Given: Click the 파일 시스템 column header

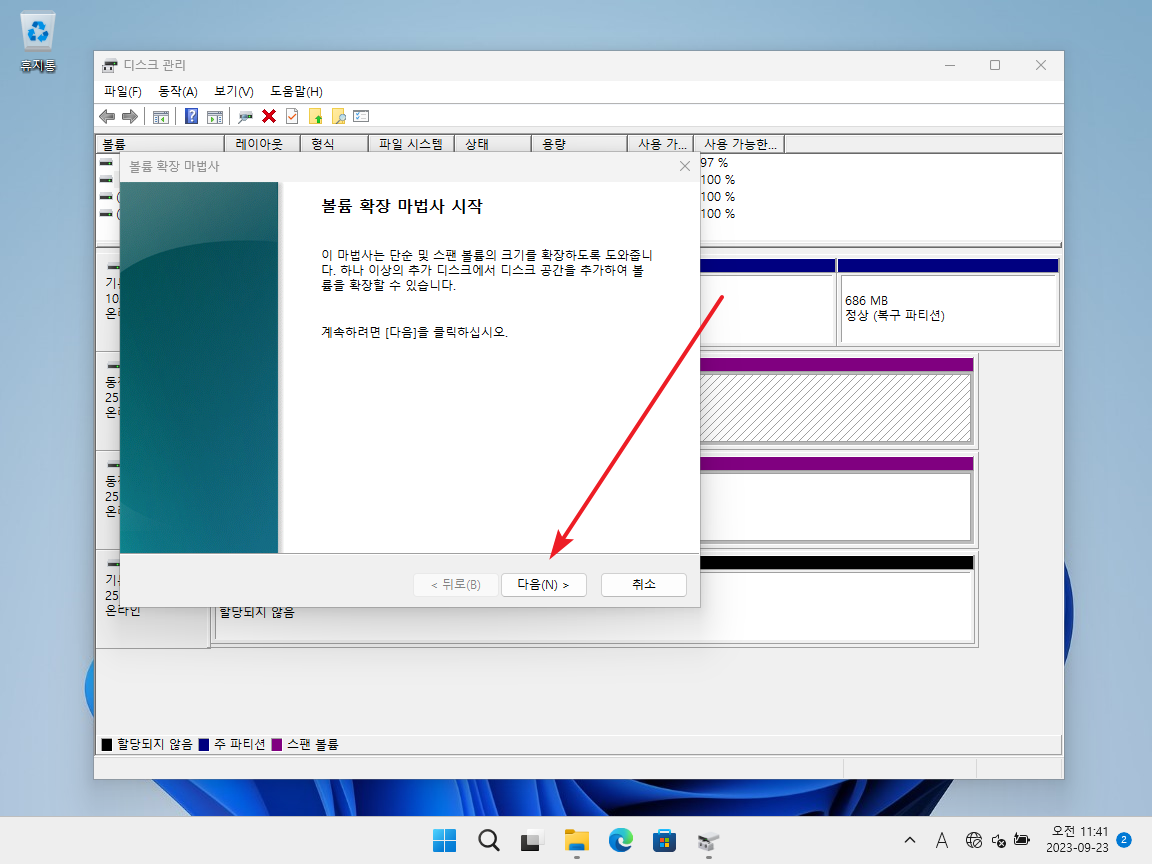Looking at the screenshot, I should click(x=411, y=144).
